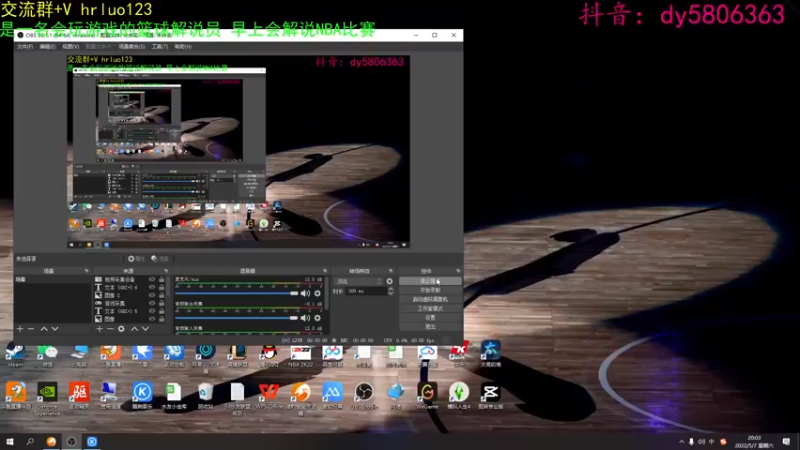The height and width of the screenshot is (450, 800).
Task: Open the Recycle Bin on desktop
Action: click(x=206, y=396)
